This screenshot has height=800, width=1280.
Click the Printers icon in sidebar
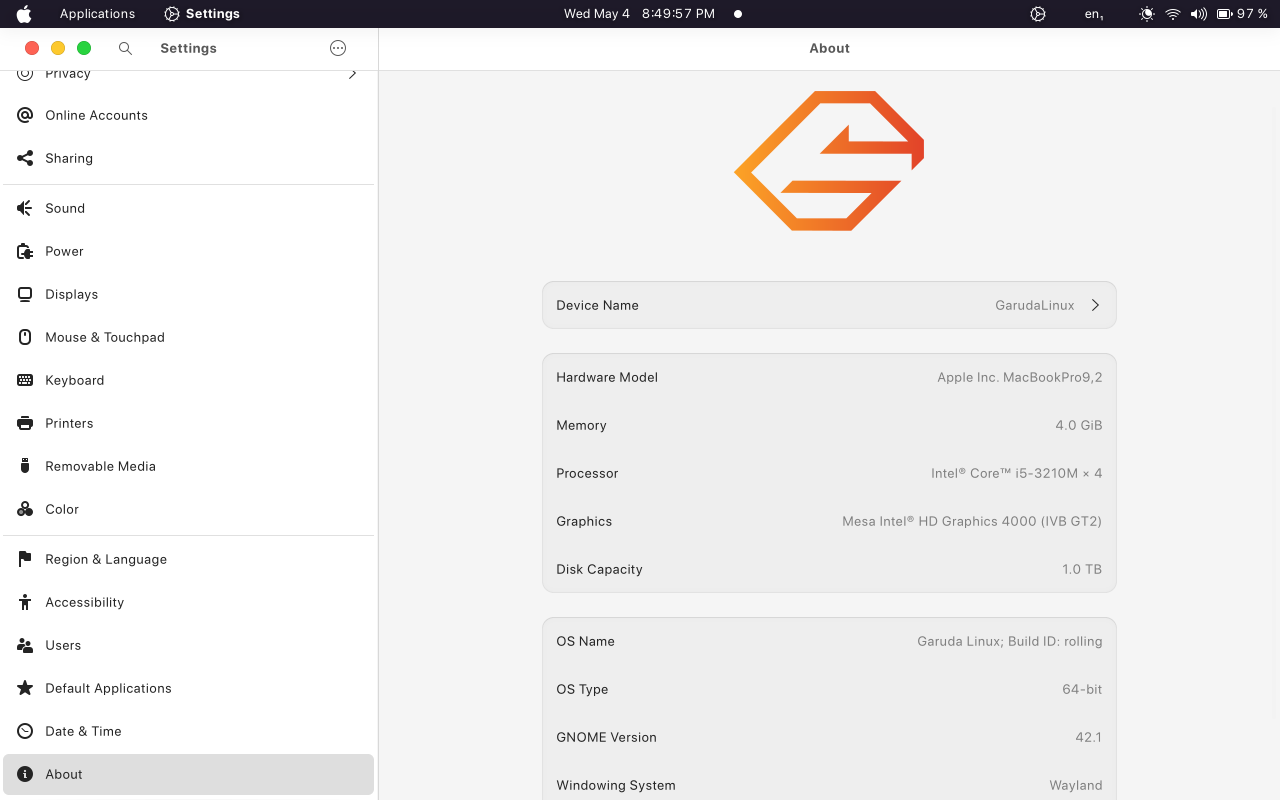click(25, 423)
